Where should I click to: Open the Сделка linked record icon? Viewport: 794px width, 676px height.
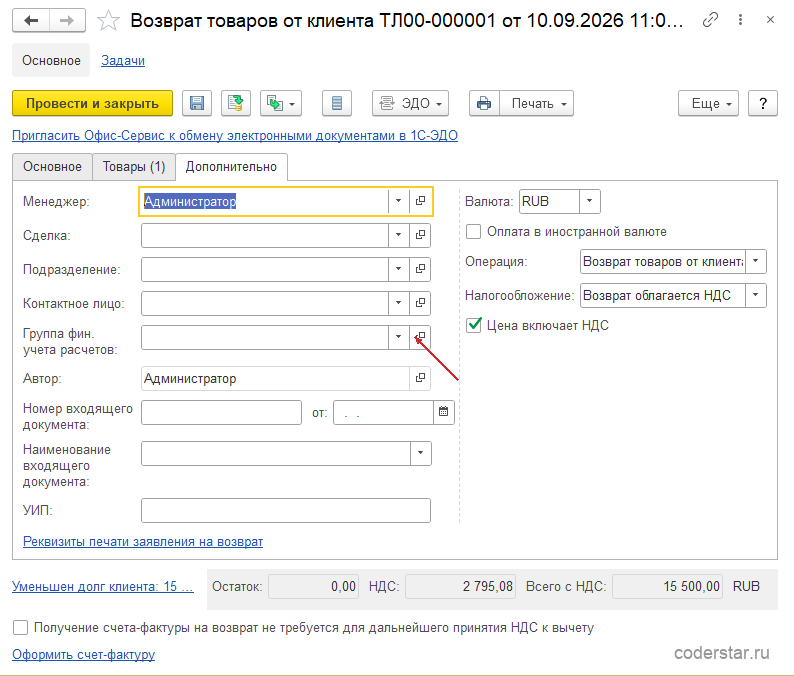coord(420,235)
